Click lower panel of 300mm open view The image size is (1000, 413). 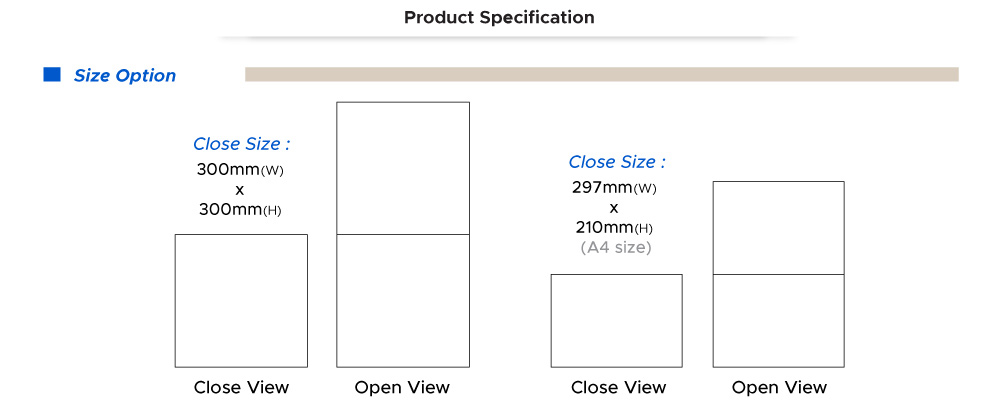(x=403, y=301)
